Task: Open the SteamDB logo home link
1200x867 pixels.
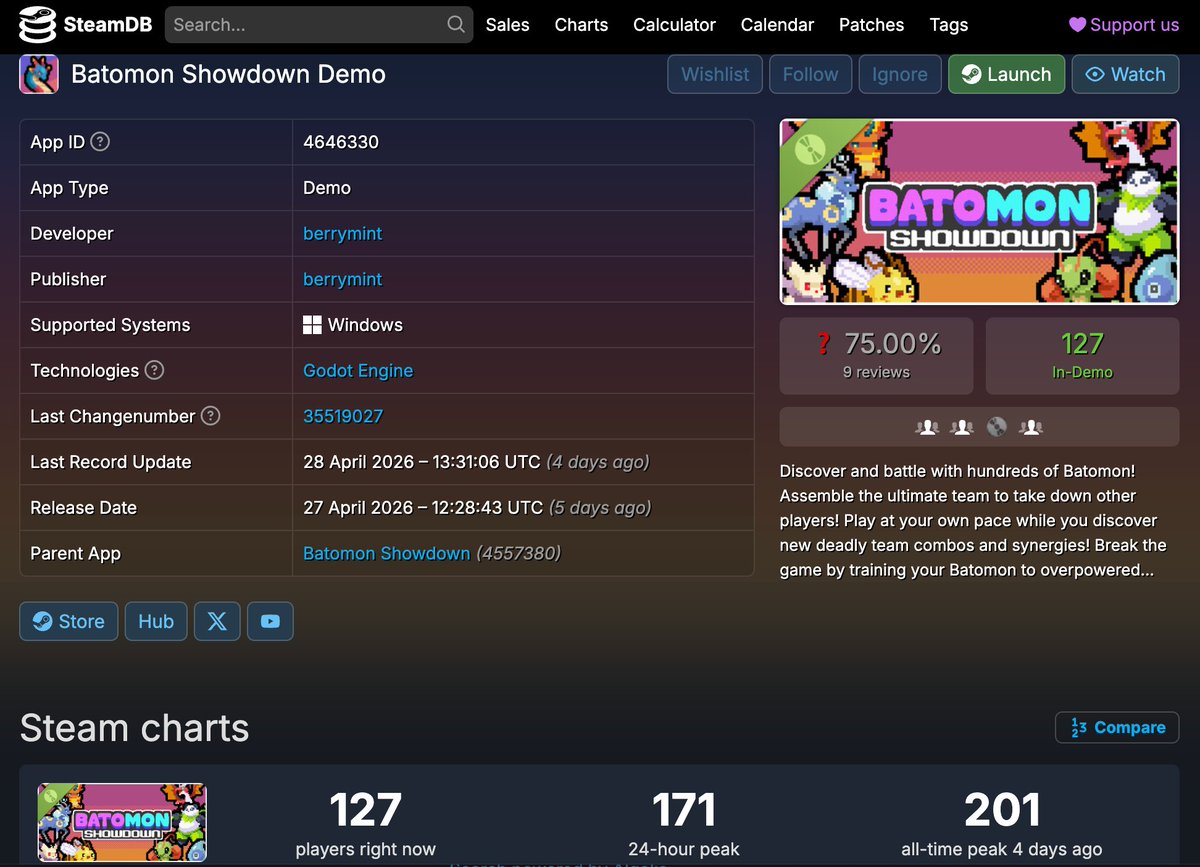Action: point(85,25)
